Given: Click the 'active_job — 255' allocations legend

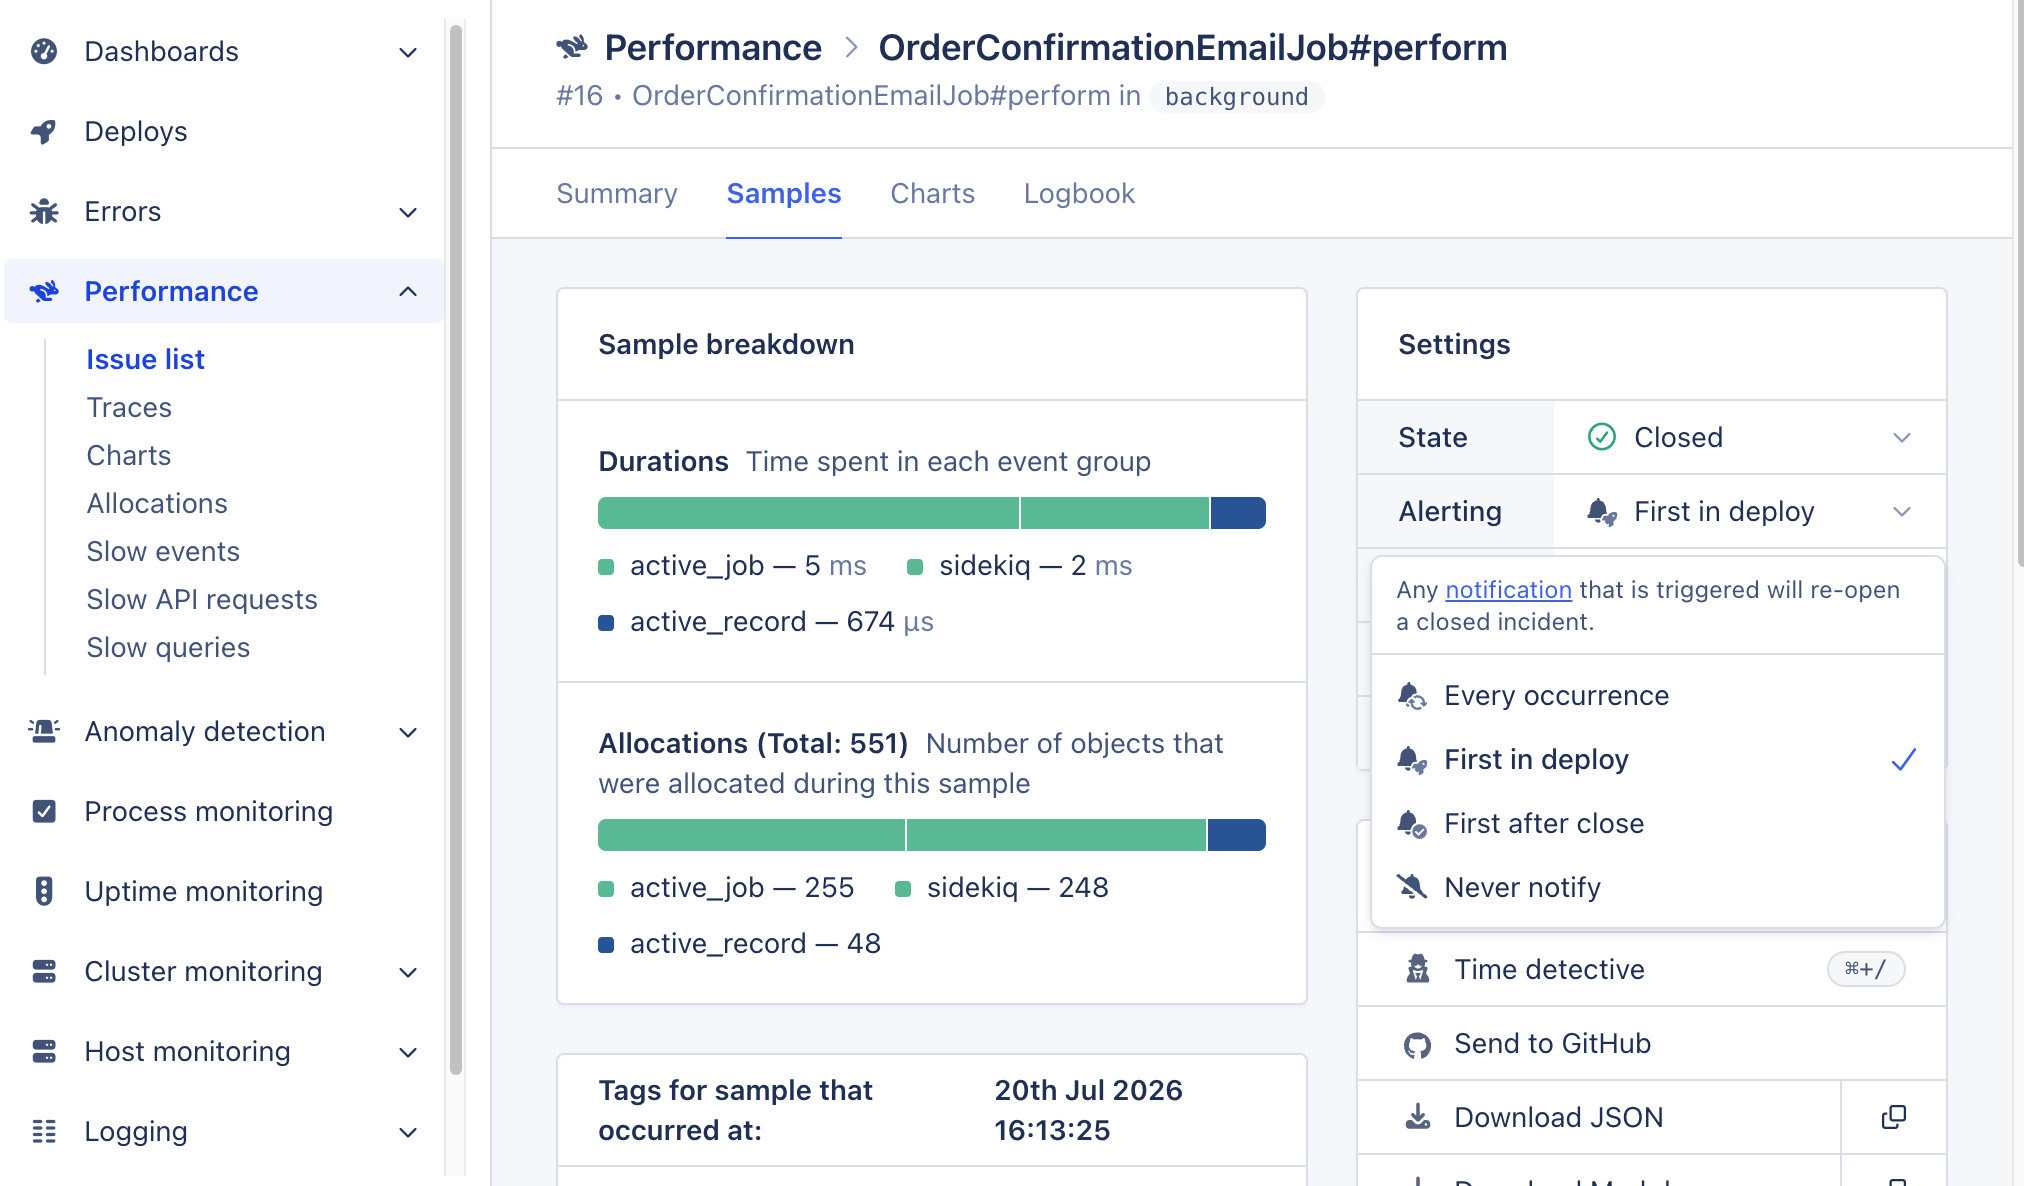Looking at the screenshot, I should click(x=726, y=887).
